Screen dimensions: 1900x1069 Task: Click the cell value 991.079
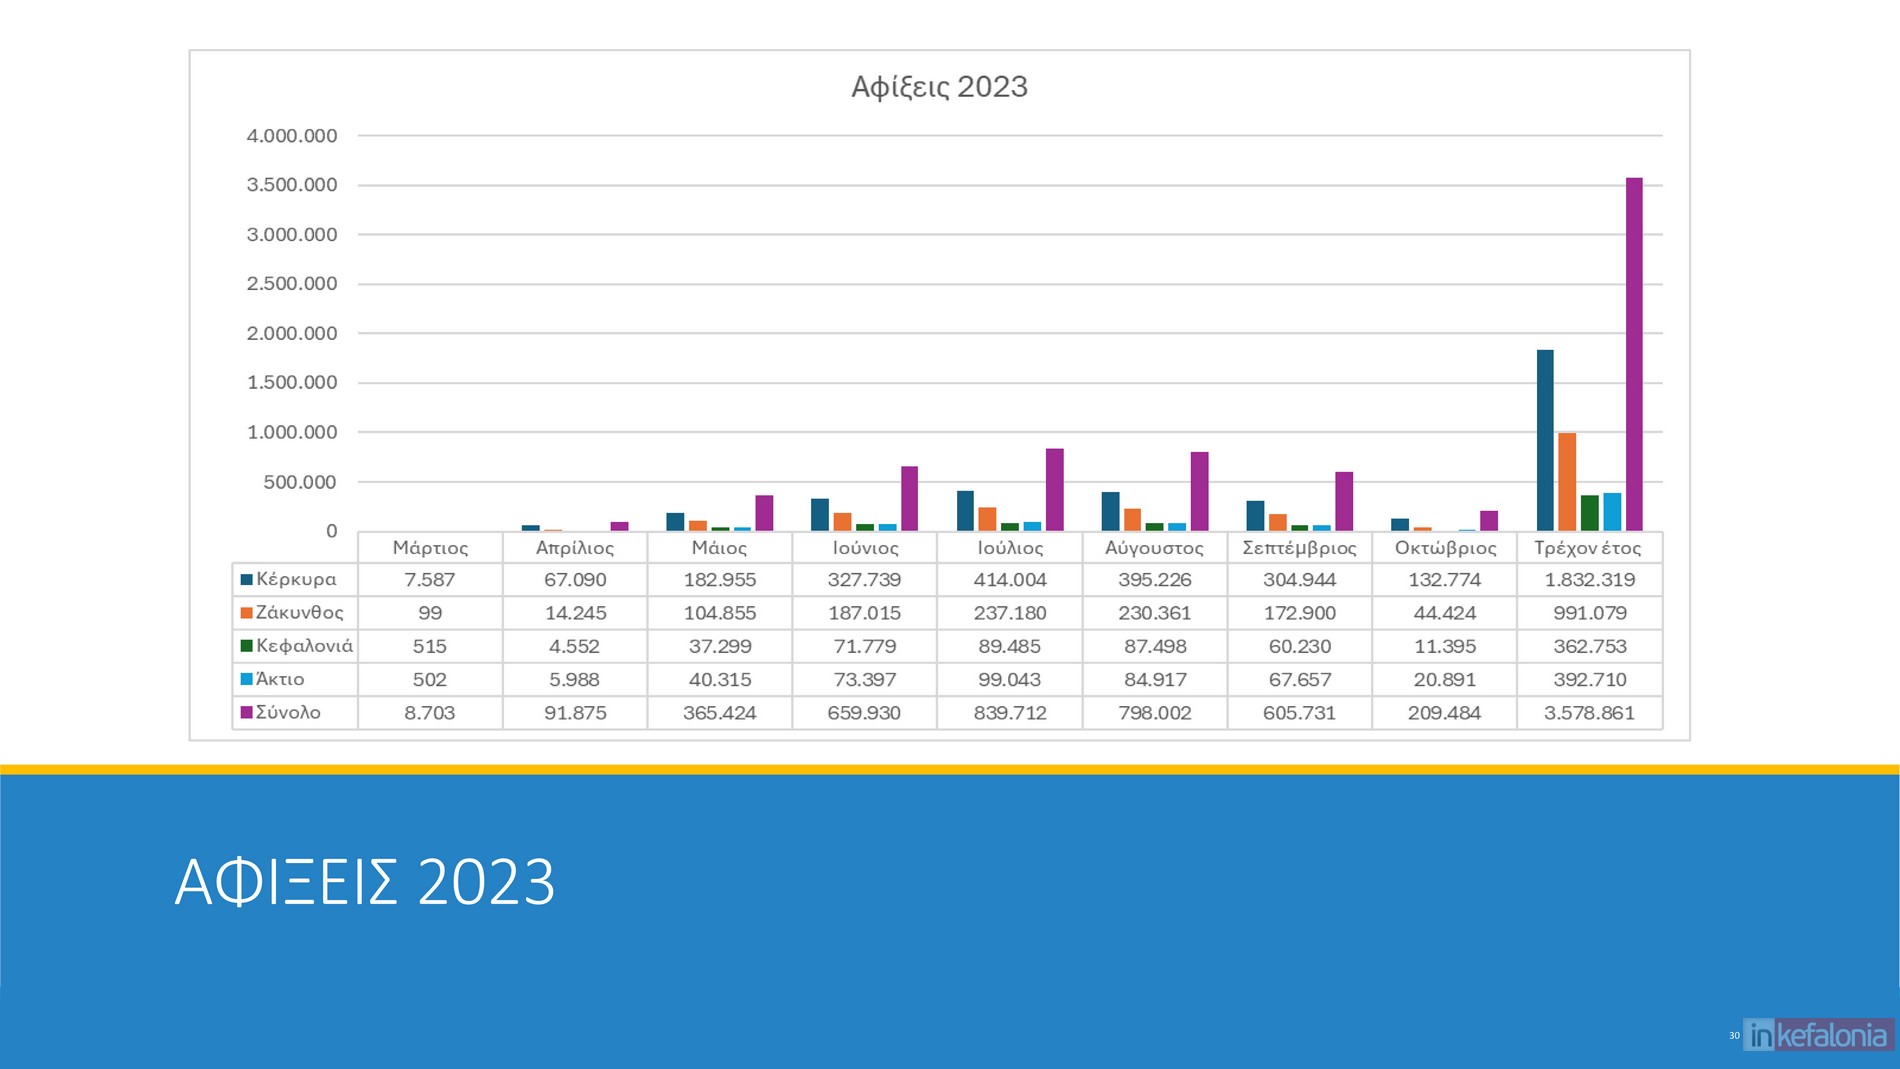click(x=1590, y=613)
